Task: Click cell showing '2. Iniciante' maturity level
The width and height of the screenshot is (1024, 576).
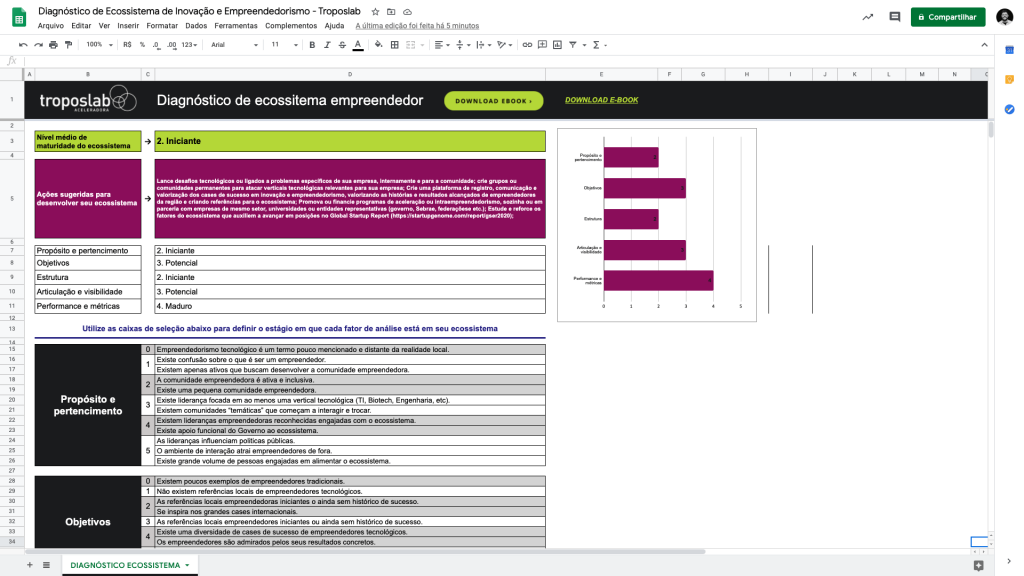Action: 350,141
